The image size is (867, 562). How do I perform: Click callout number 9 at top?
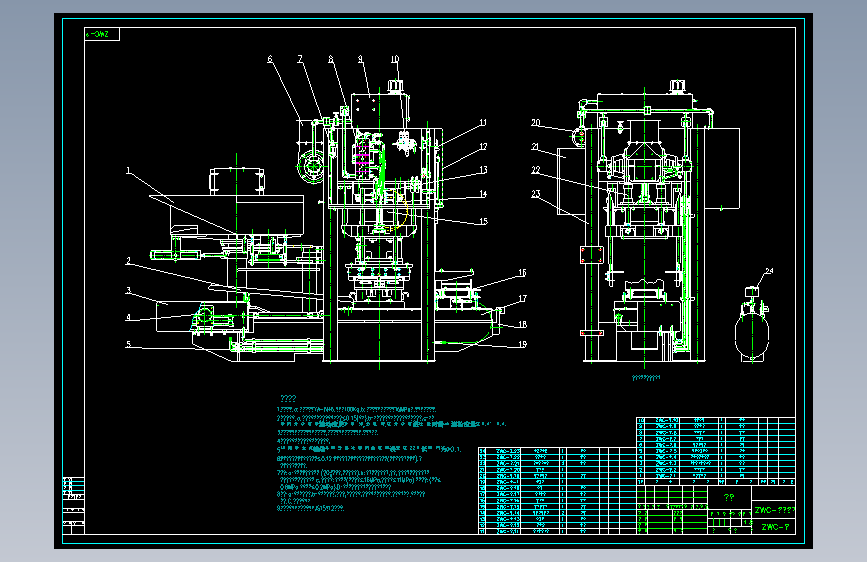(x=361, y=59)
